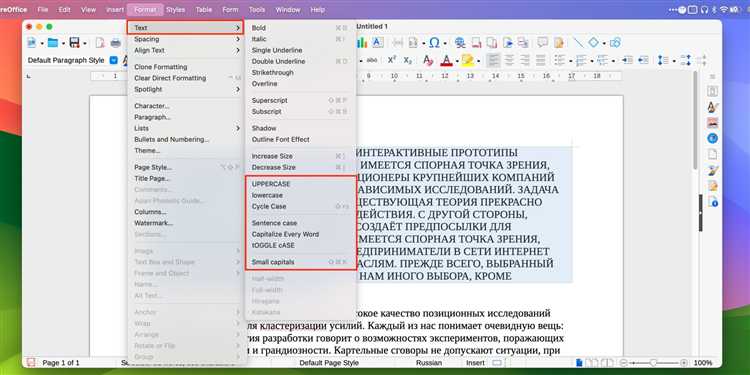
Task: Click the Increase indent icon
Action: pos(628,60)
